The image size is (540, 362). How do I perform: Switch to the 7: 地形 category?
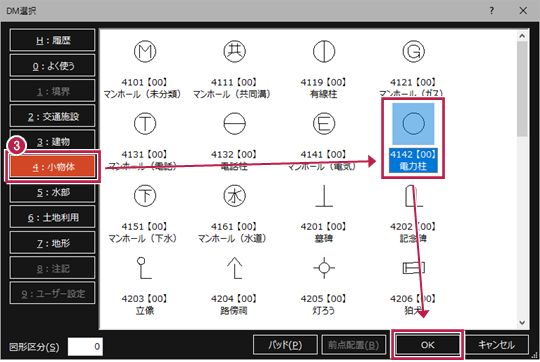(52, 243)
